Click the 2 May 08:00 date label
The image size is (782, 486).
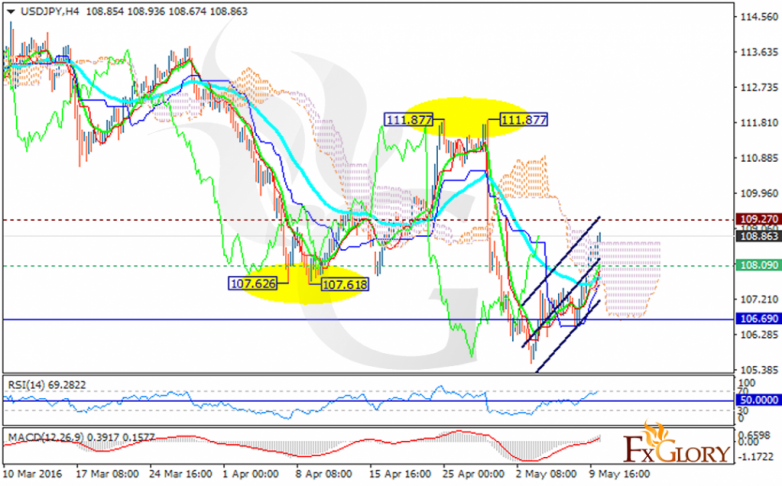click(546, 474)
